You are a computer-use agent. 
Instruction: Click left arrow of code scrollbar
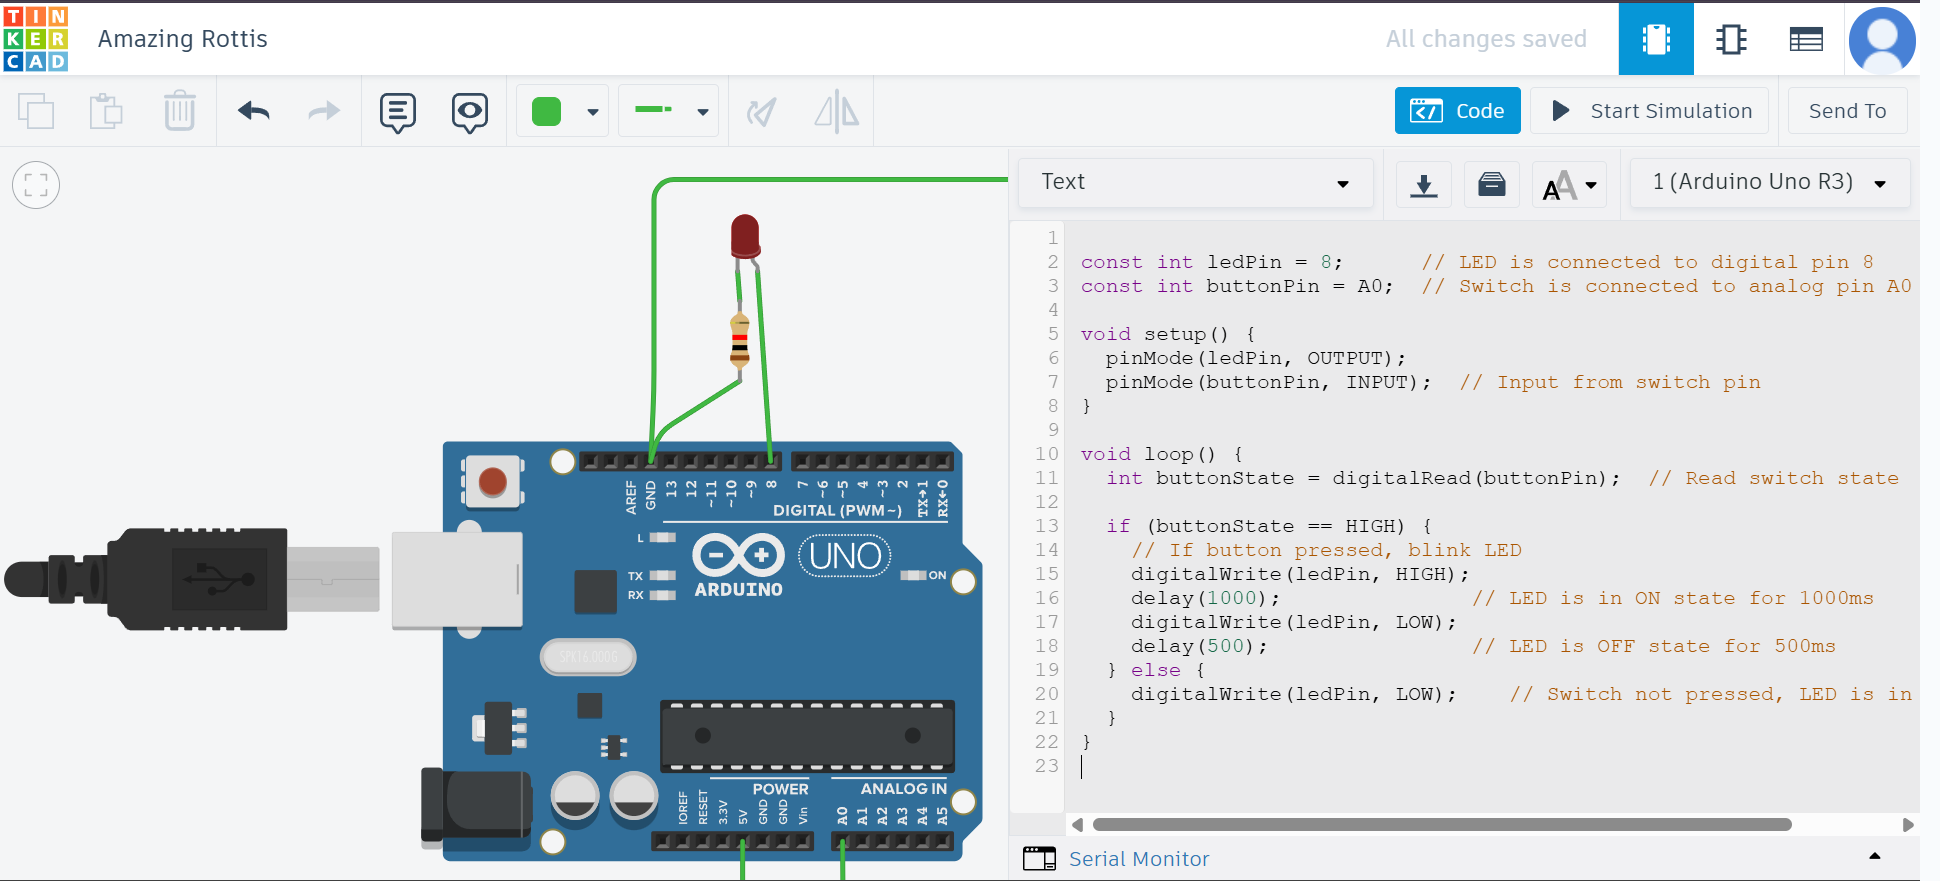(1077, 825)
